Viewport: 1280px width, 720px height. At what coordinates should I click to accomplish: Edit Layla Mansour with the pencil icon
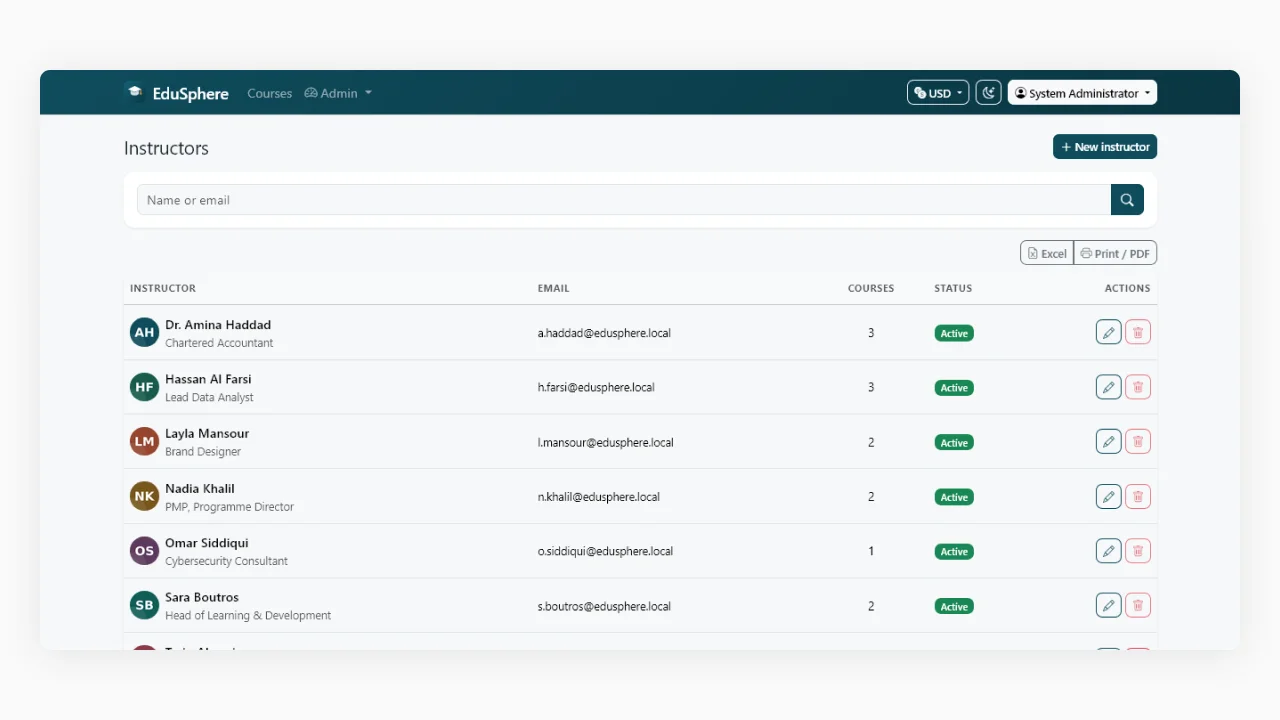pos(1108,442)
